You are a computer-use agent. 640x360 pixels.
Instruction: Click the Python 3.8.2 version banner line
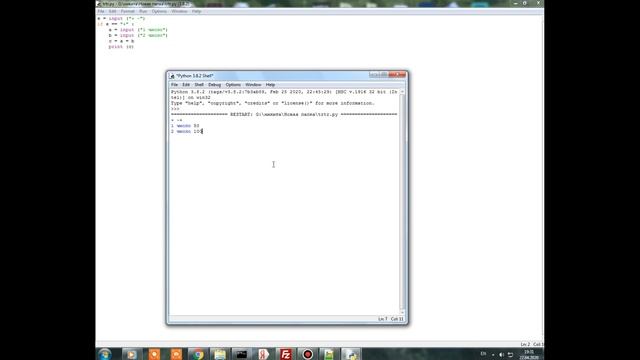284,92
